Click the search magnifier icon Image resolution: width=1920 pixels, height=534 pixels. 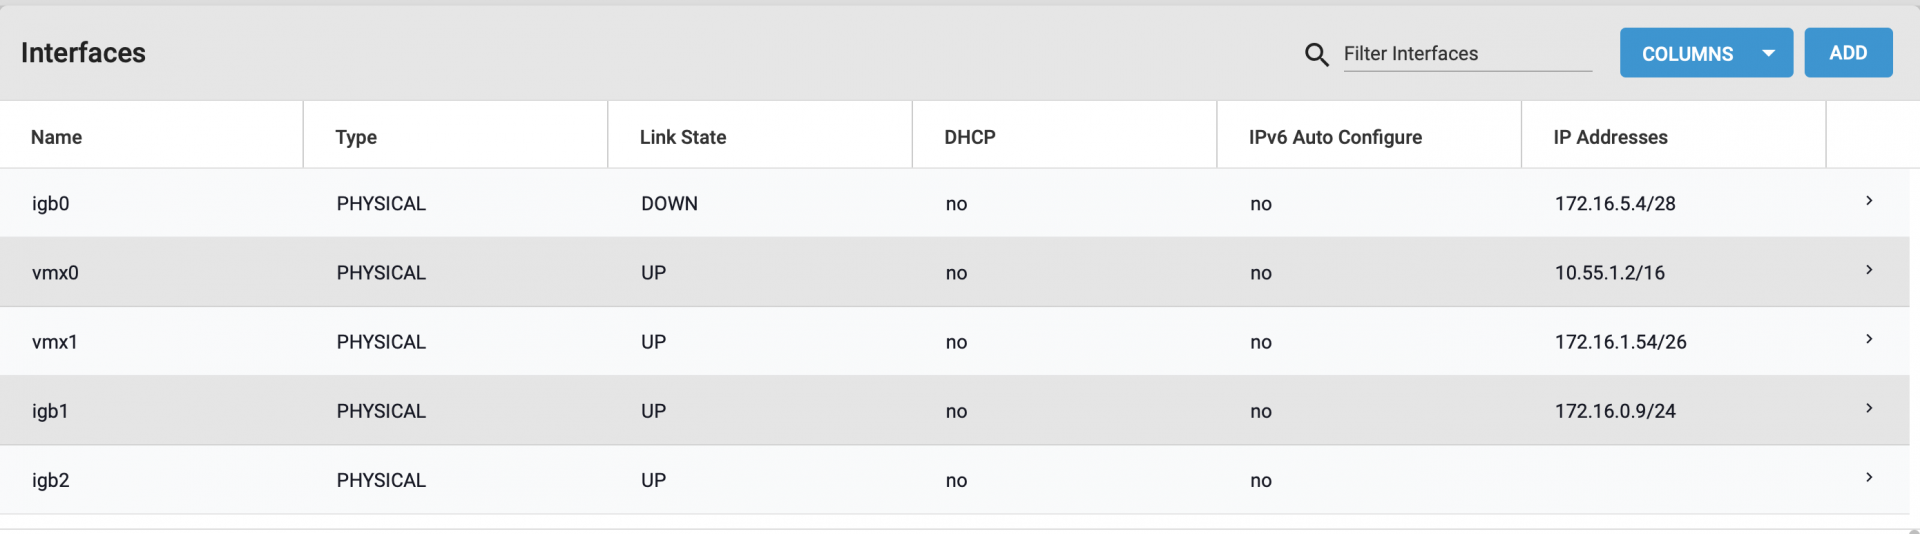[x=1316, y=54]
